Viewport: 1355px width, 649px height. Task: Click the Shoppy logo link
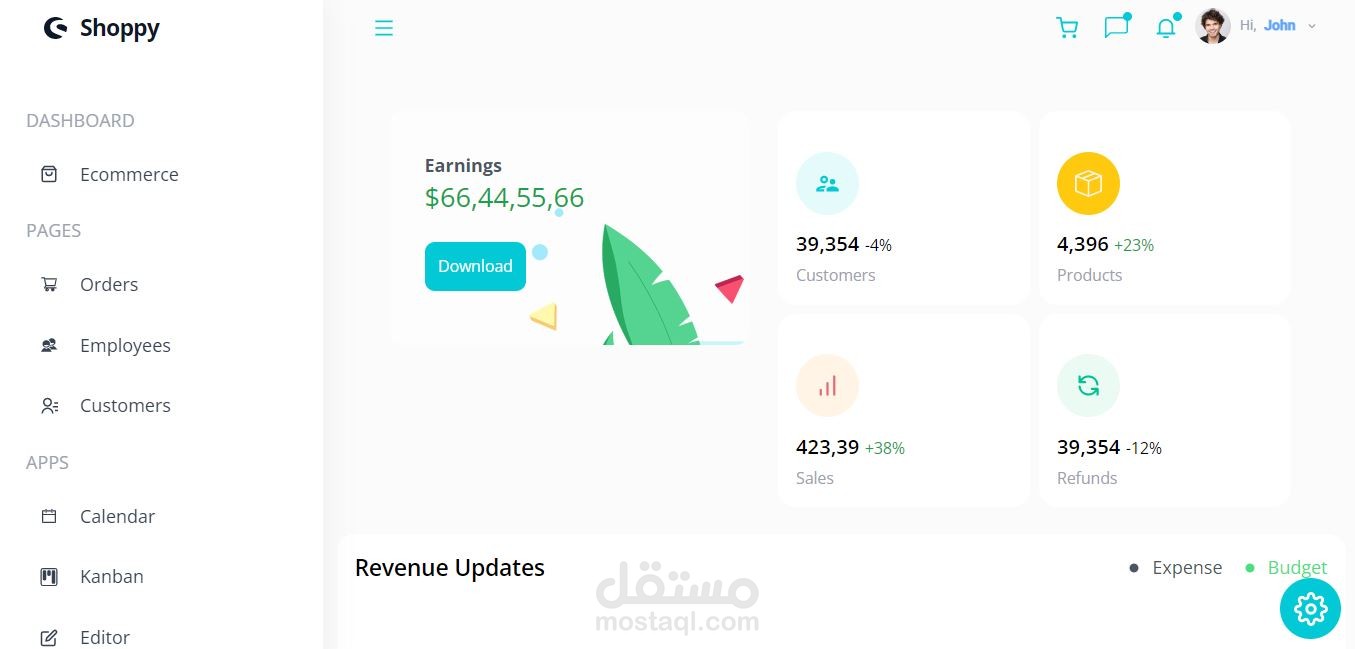click(x=101, y=28)
